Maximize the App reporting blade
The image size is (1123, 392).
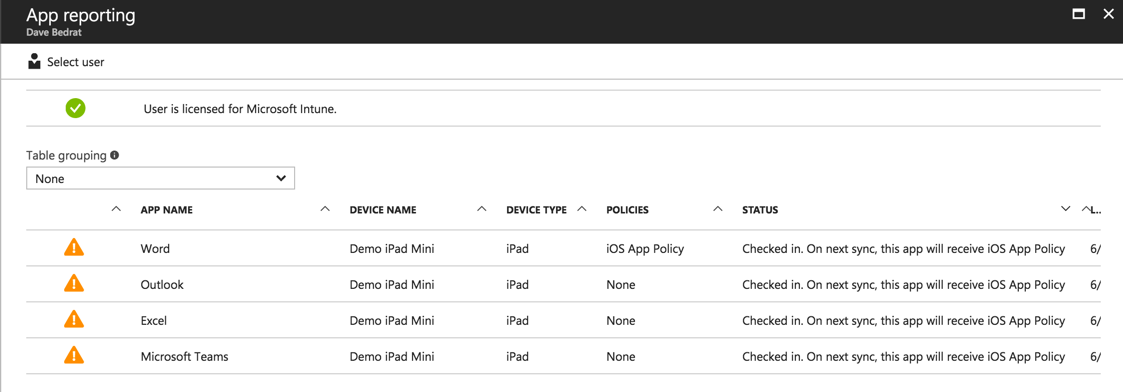tap(1078, 14)
